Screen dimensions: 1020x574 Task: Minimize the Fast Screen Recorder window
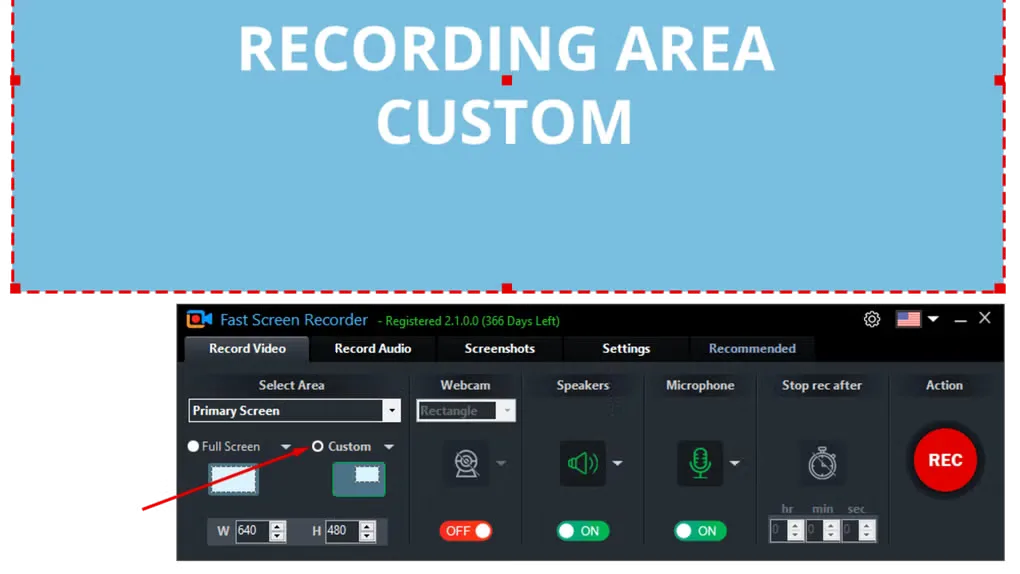pos(960,320)
